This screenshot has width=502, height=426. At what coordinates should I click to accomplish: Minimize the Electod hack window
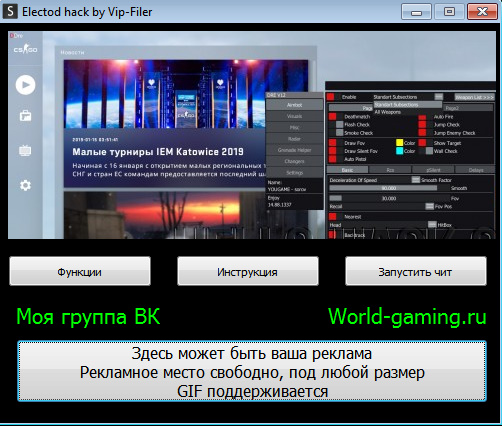coord(416,12)
